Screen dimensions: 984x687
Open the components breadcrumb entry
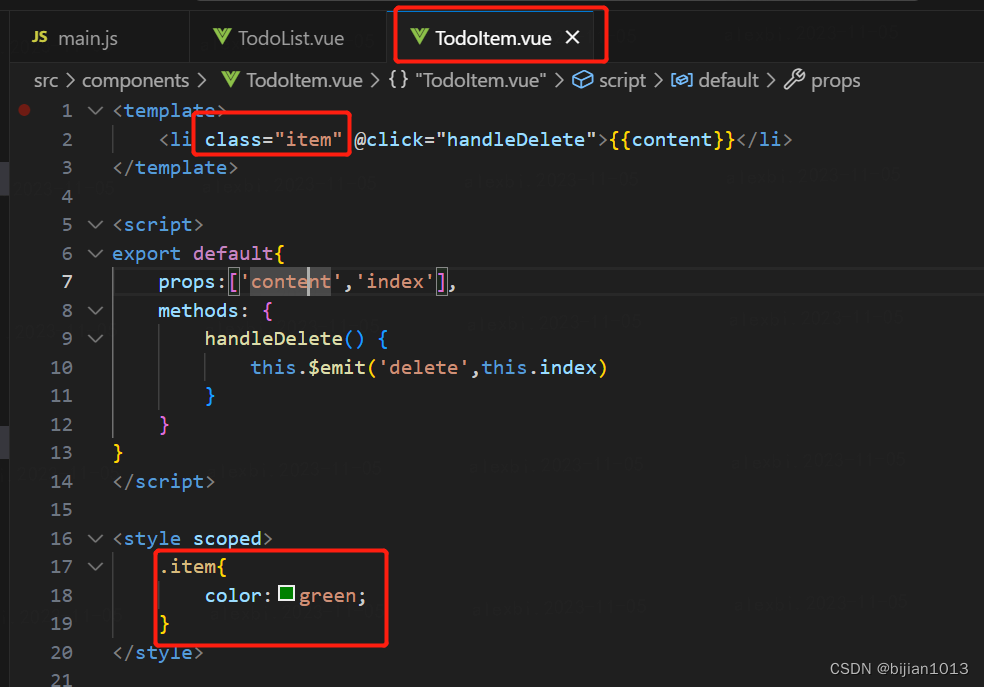[135, 80]
